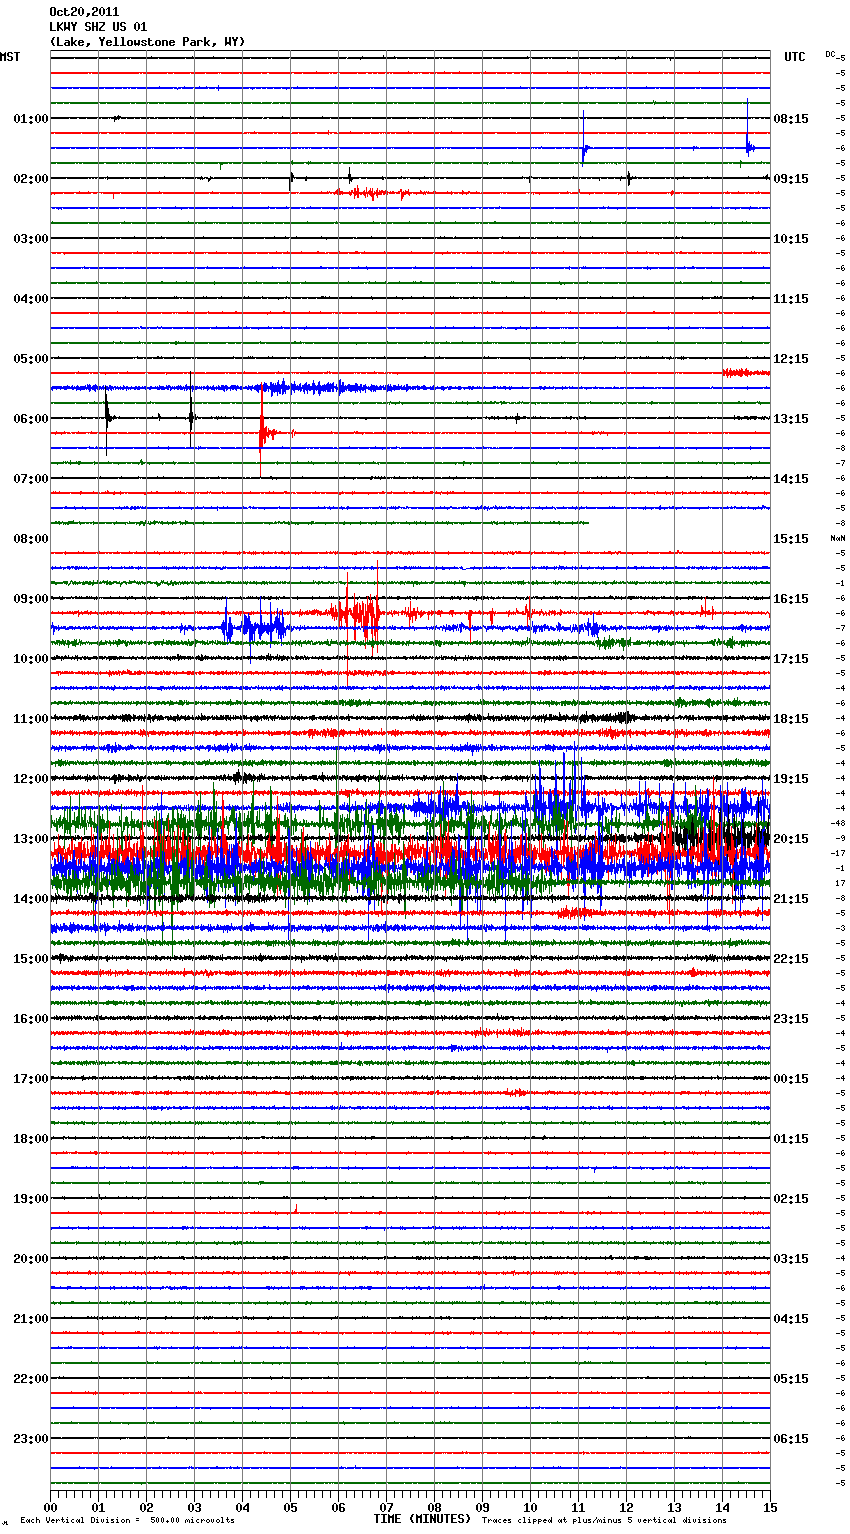Click the location text Lake, Yellowstone Park, WY

(x=147, y=42)
